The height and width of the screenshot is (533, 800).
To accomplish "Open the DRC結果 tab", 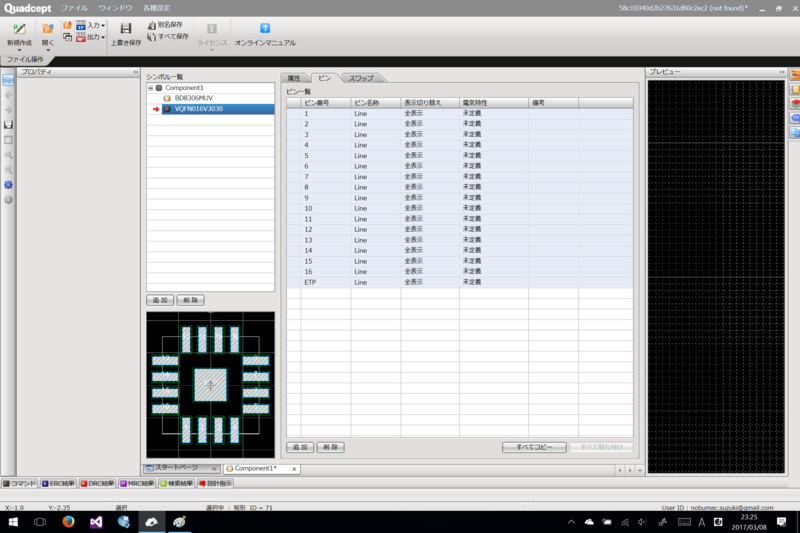I will 97,484.
